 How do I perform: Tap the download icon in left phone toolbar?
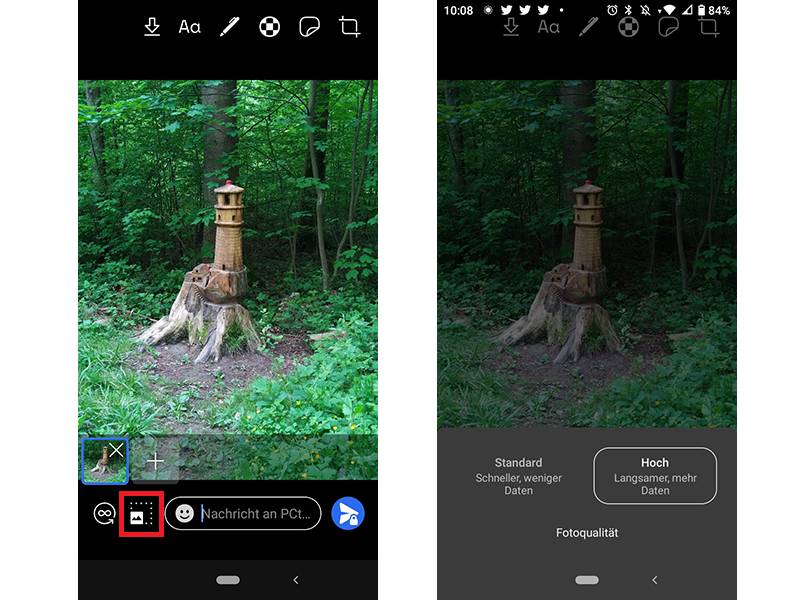point(152,27)
